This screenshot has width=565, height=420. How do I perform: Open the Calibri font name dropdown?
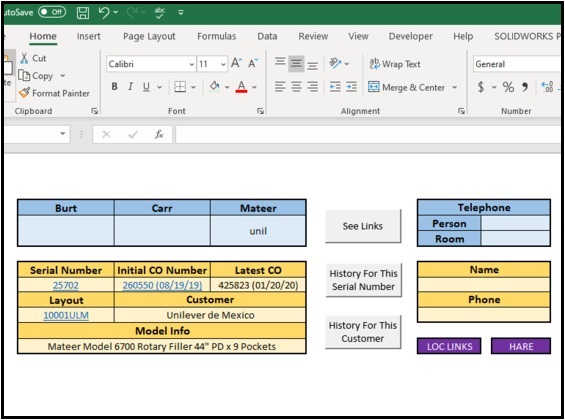(192, 64)
